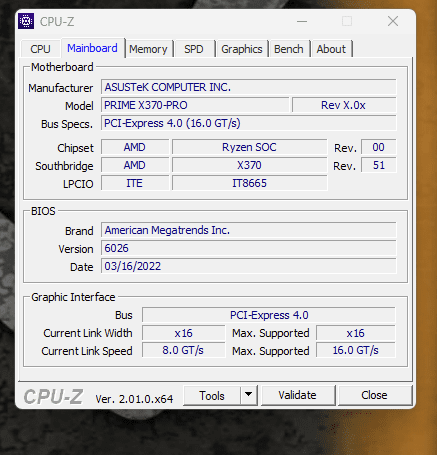This screenshot has width=437, height=455.
Task: Click the Rev X.0x field
Action: pyautogui.click(x=344, y=105)
